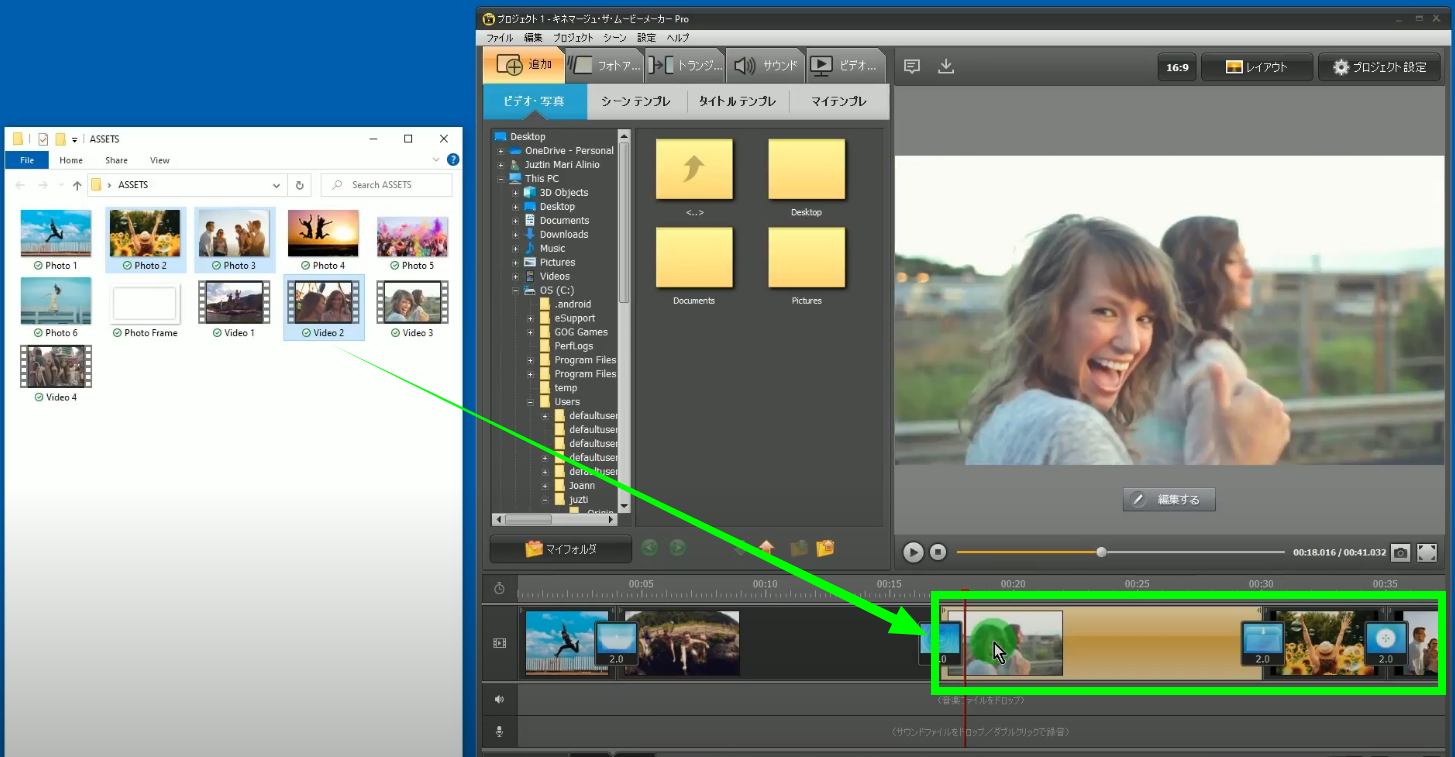The image size is (1455, 757).
Task: Collapse the Users folder in tree
Action: click(x=530, y=402)
